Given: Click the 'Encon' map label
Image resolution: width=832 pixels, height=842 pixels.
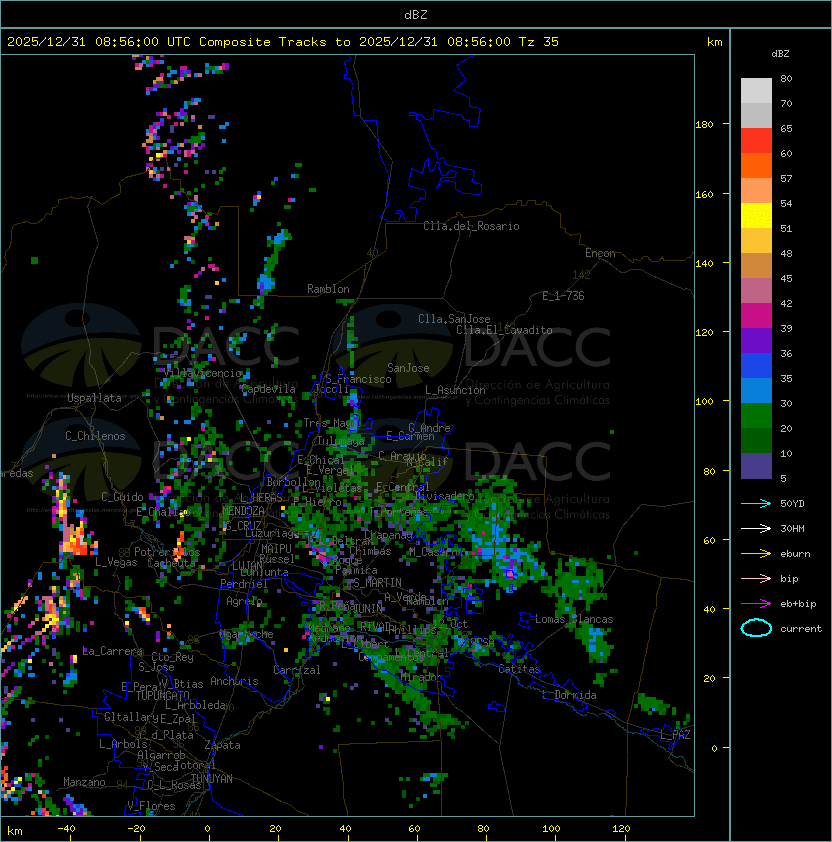Looking at the screenshot, I should click(x=600, y=253).
